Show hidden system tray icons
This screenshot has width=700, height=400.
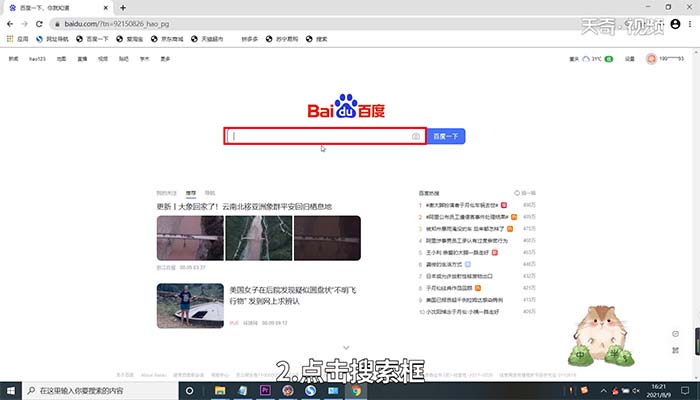pyautogui.click(x=604, y=391)
